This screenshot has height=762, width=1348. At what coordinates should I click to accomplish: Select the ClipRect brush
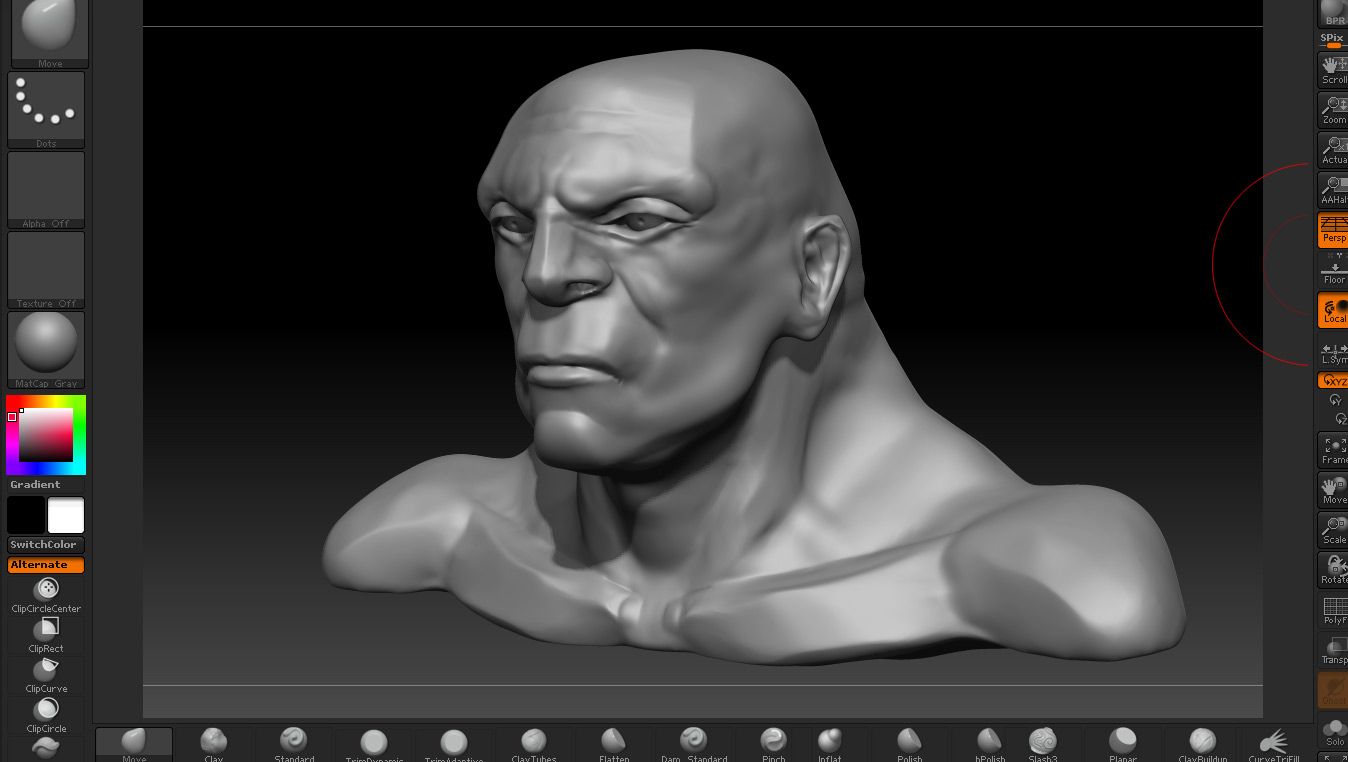tap(46, 634)
